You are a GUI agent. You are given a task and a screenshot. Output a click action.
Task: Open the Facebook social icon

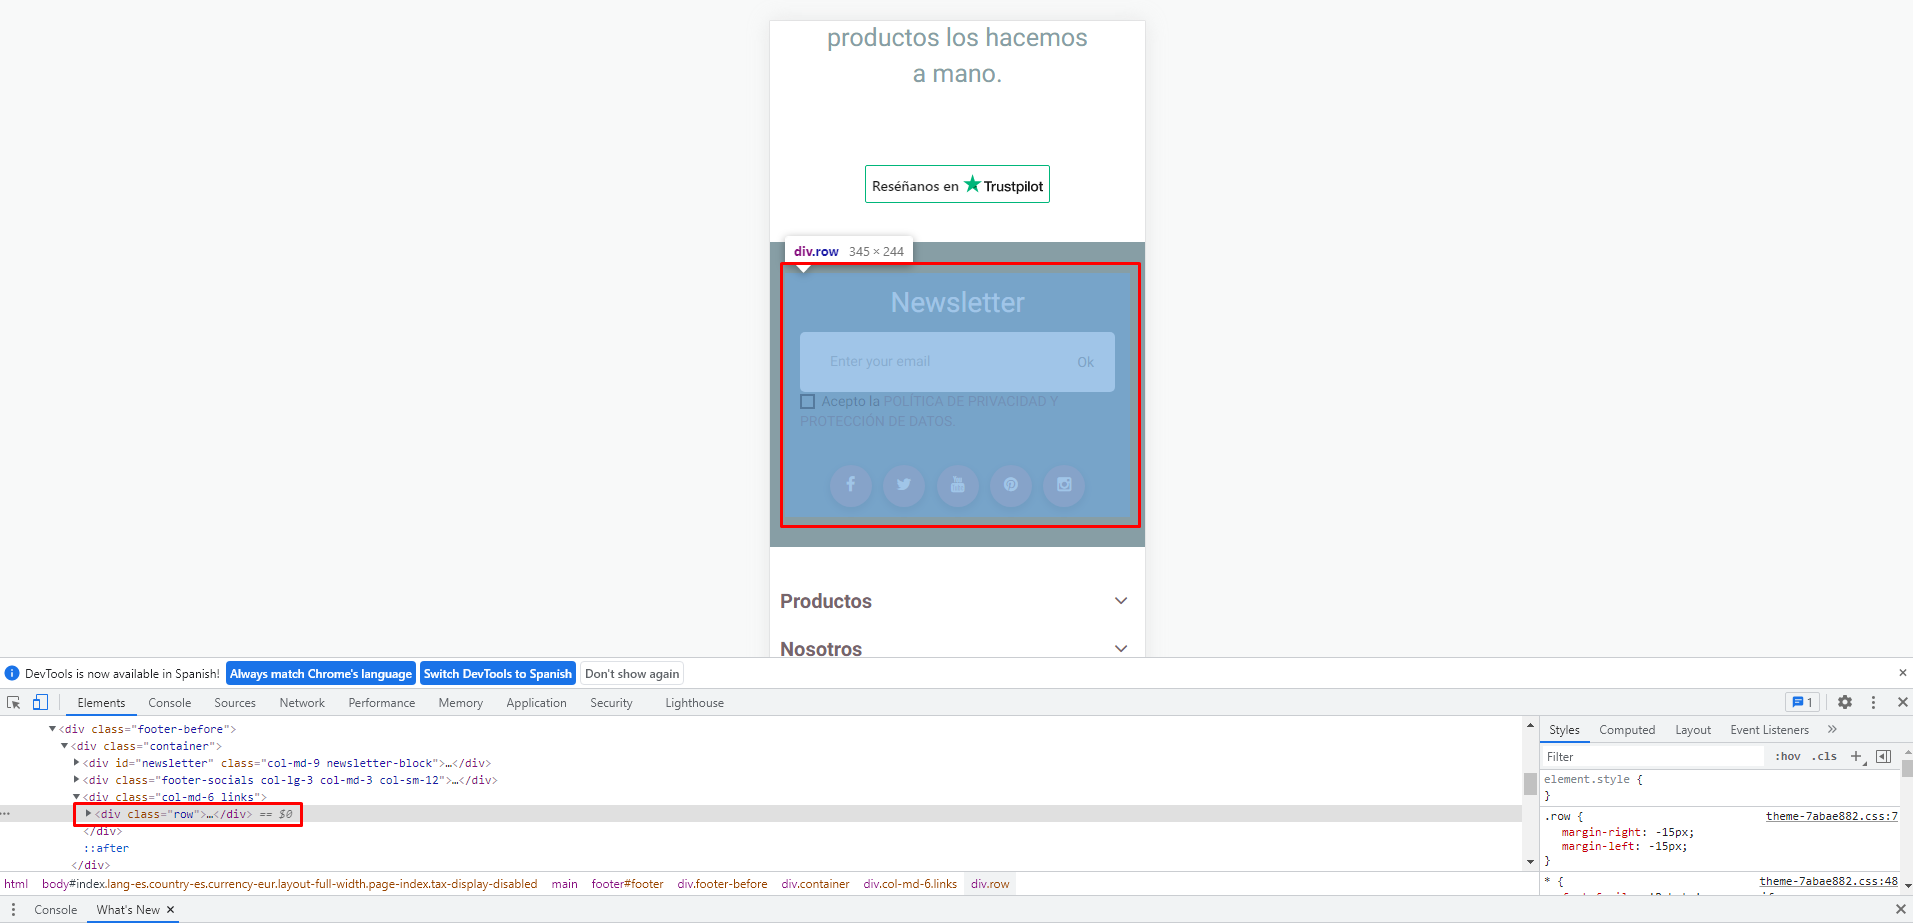click(851, 485)
